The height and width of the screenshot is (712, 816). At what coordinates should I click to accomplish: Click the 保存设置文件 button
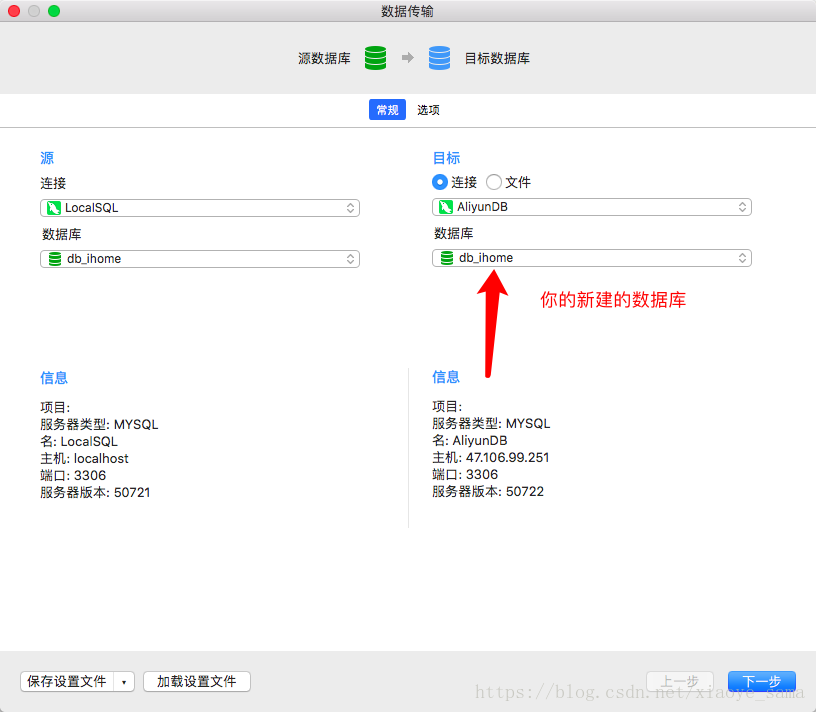coord(67,682)
